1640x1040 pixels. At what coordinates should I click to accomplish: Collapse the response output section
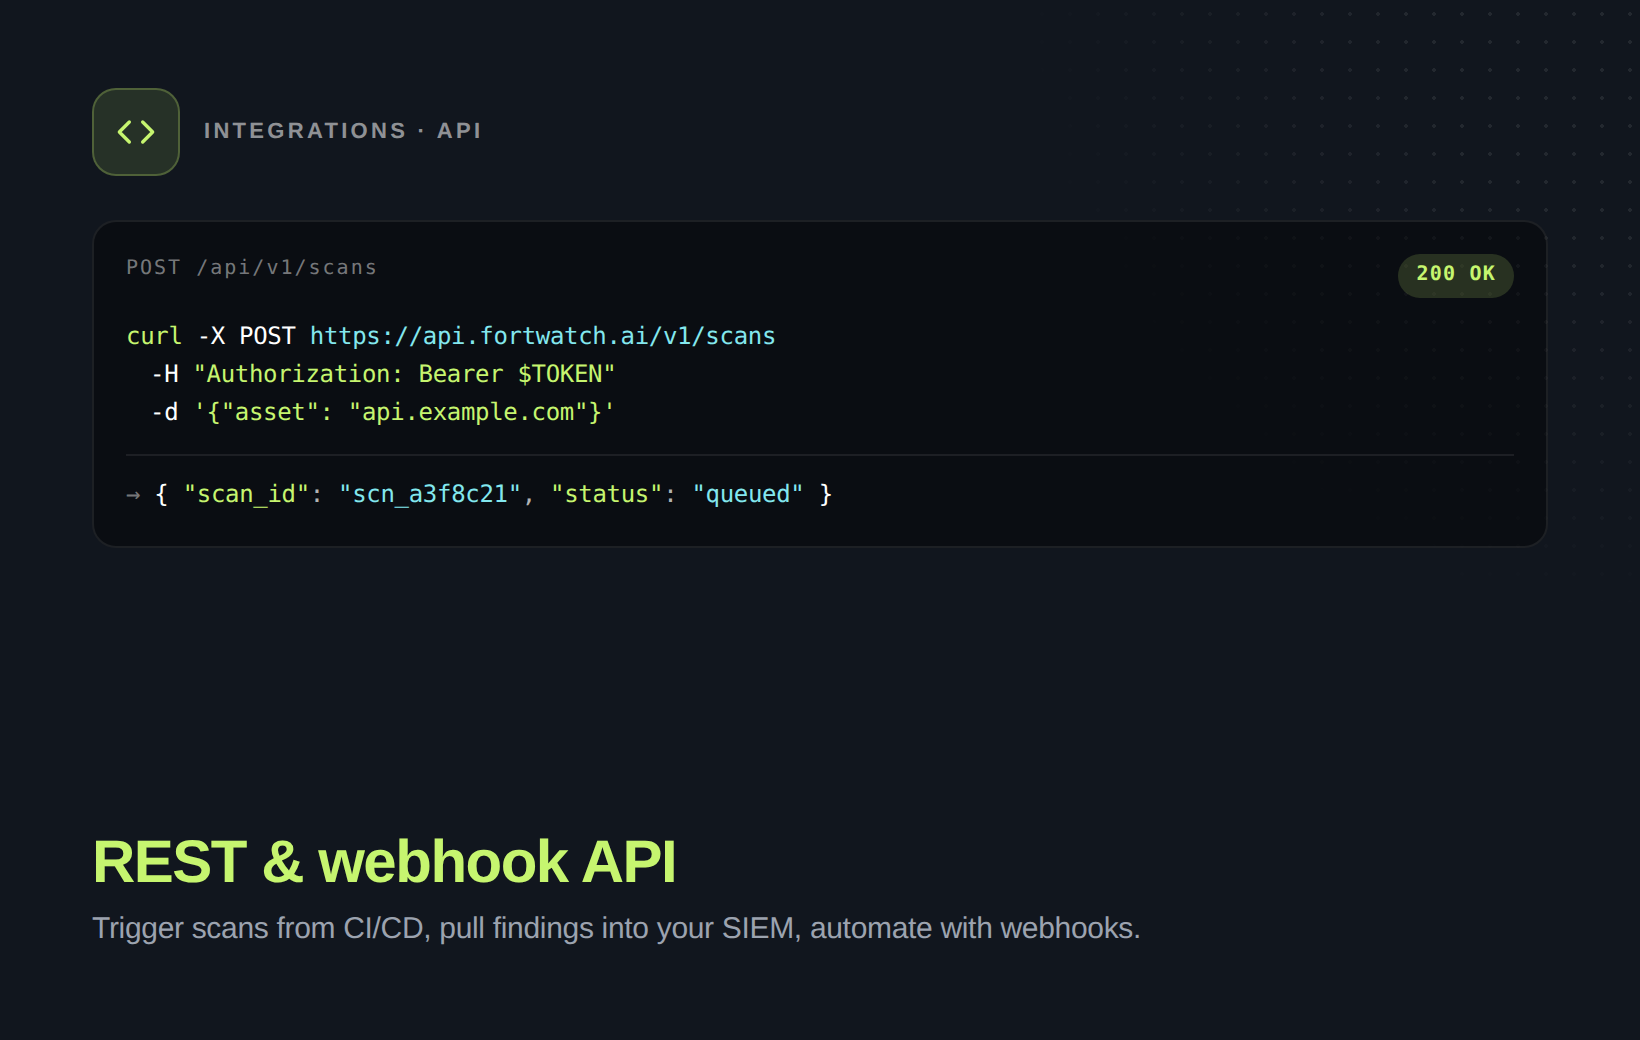pos(480,493)
